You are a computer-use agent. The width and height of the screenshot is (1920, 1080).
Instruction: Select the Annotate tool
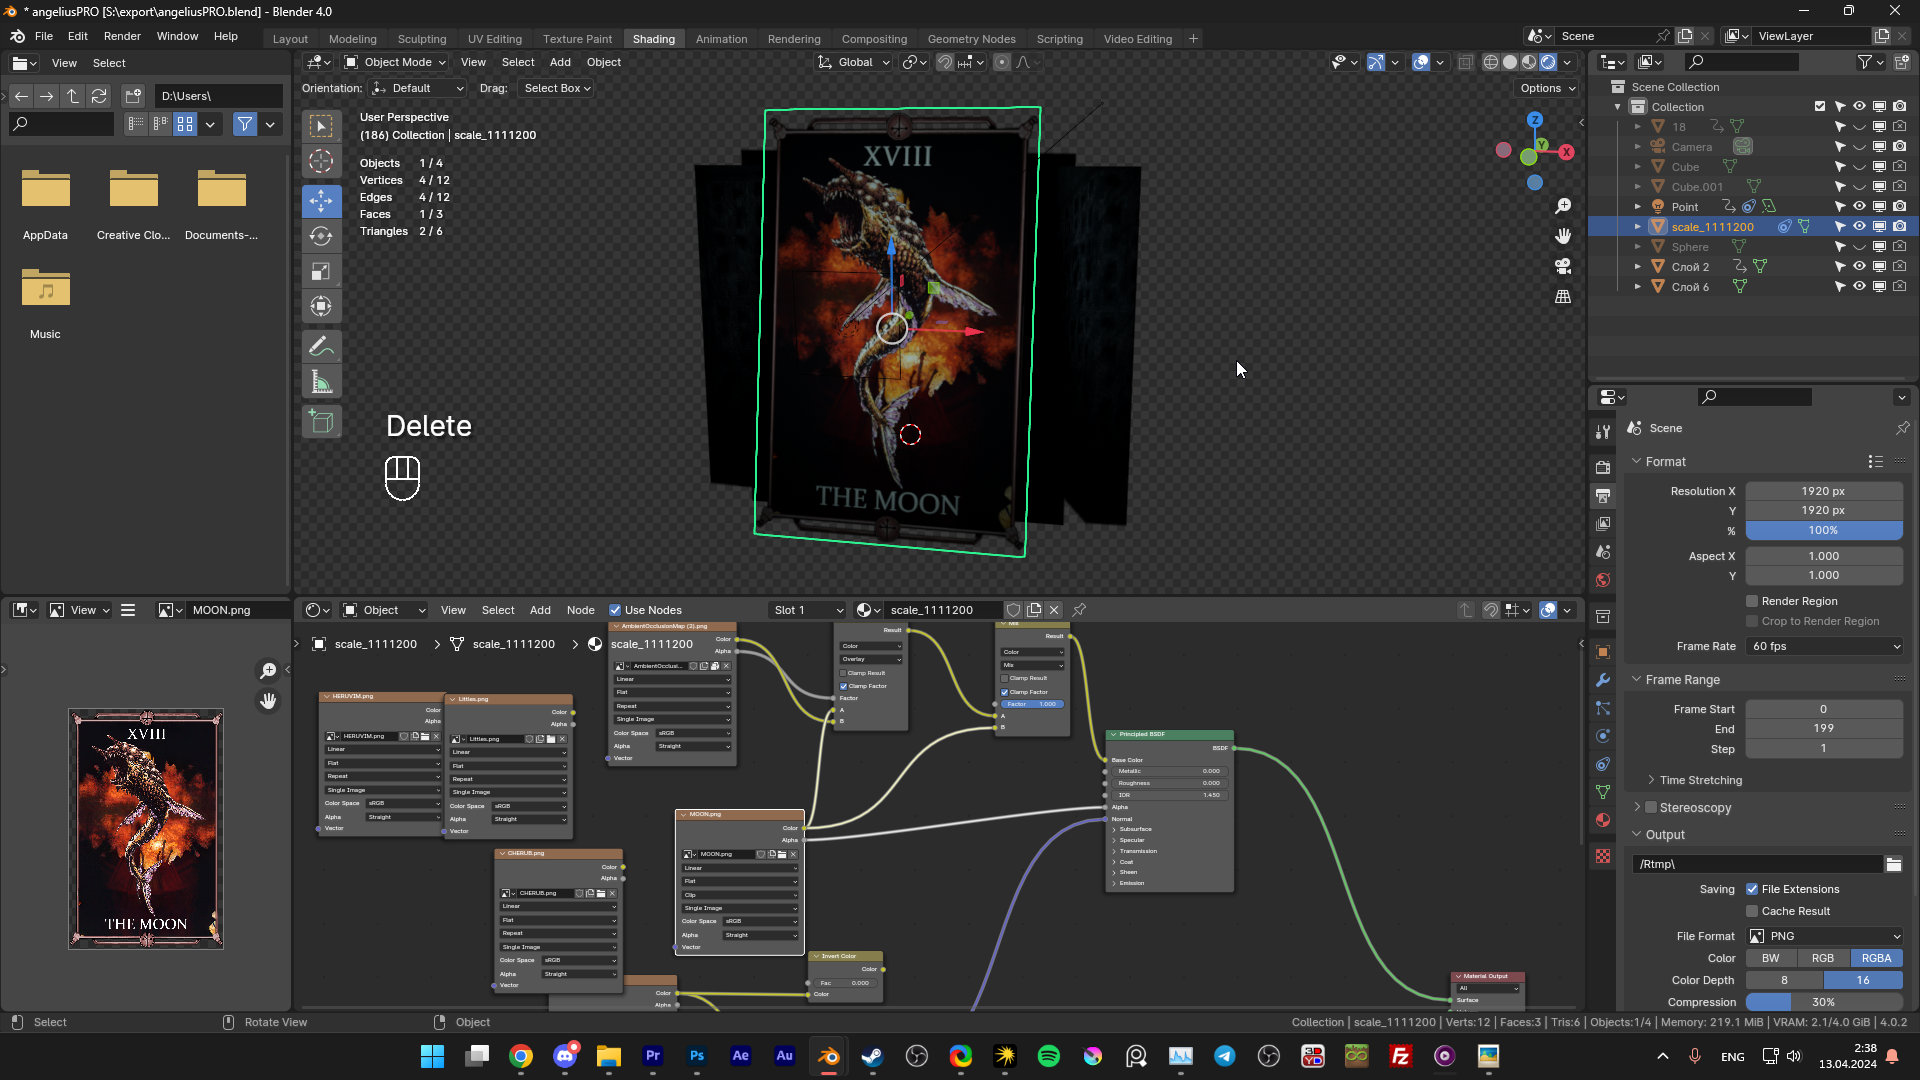click(321, 347)
